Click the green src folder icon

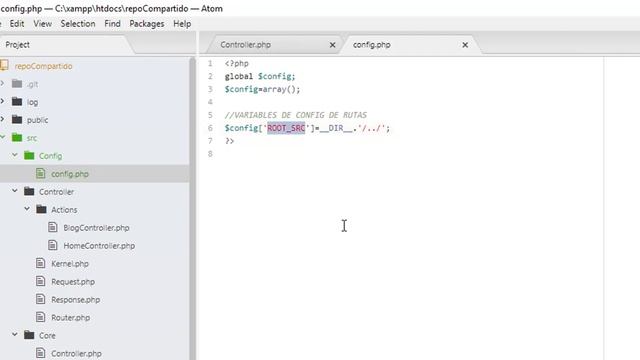tap(17, 138)
